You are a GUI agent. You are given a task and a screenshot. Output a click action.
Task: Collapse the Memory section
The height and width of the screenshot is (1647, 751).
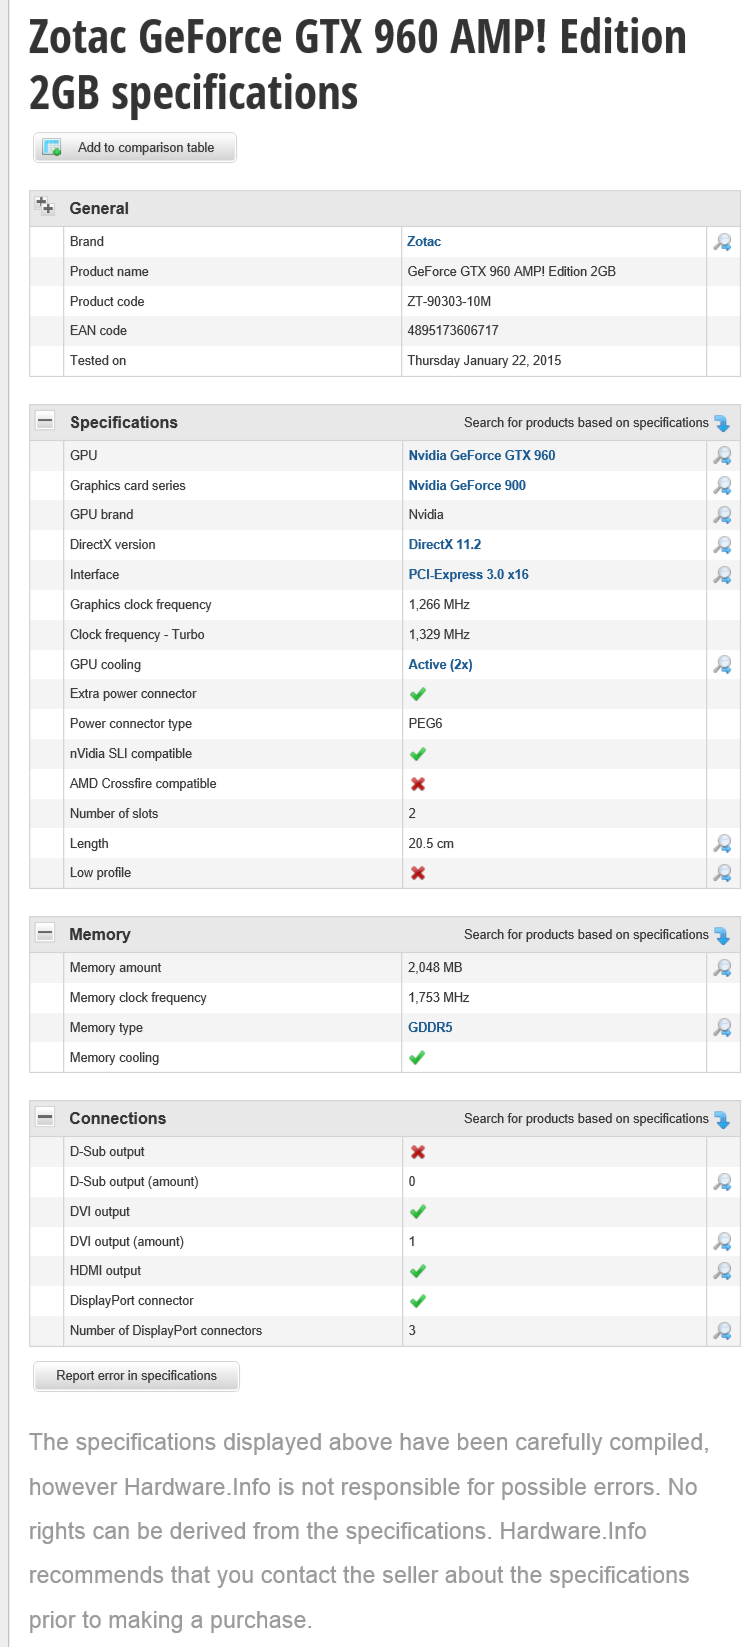click(45, 933)
